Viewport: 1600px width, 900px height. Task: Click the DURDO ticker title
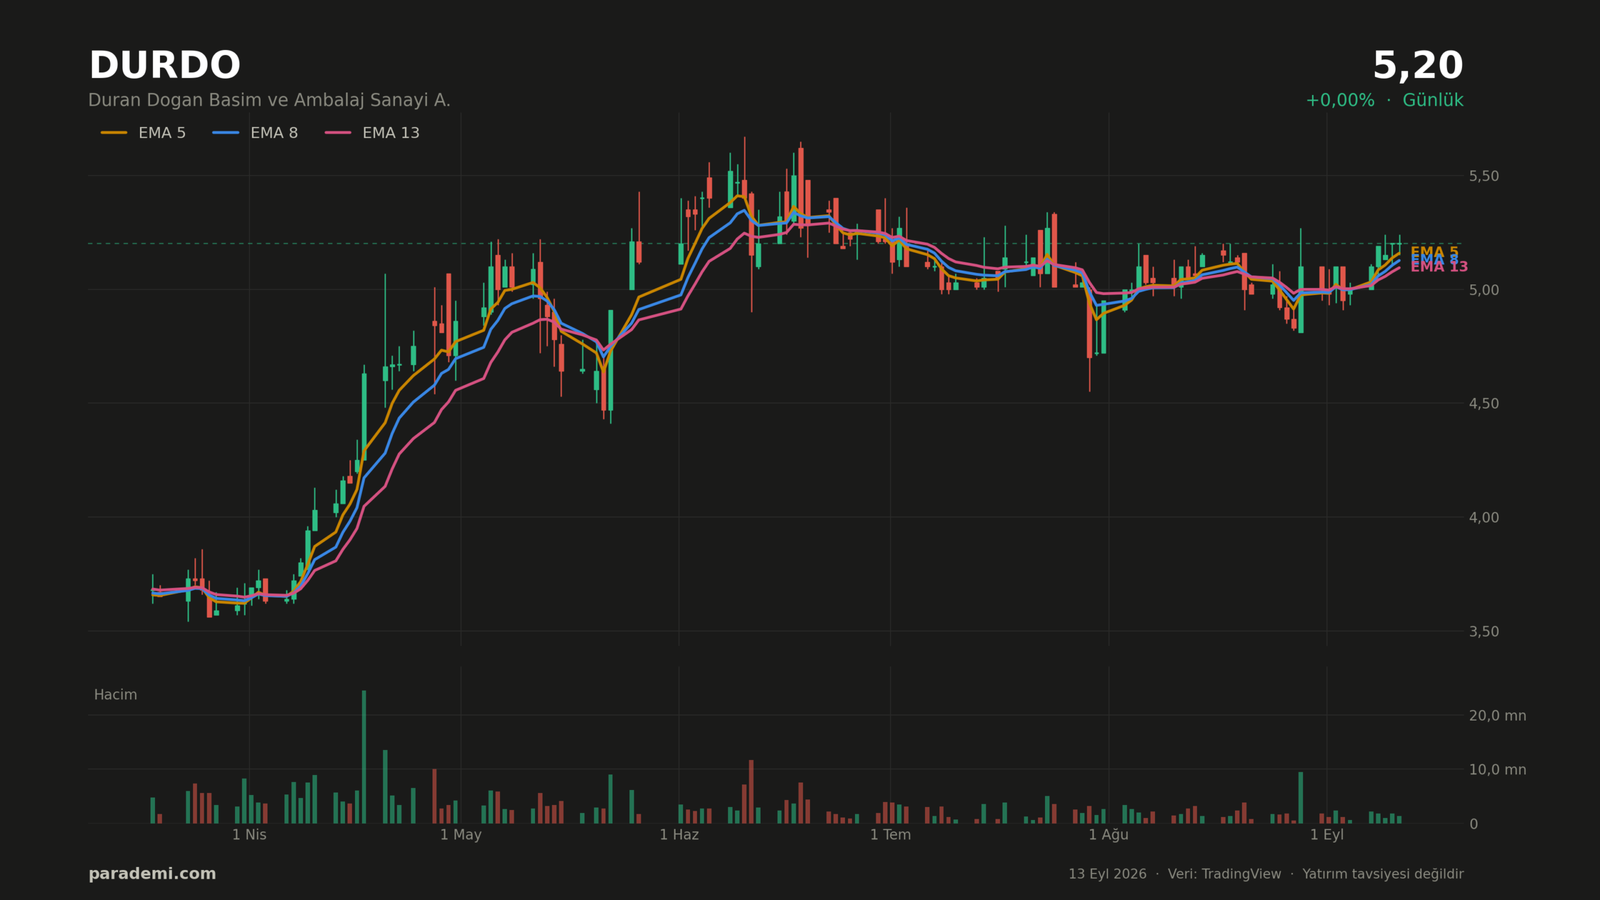pos(164,66)
